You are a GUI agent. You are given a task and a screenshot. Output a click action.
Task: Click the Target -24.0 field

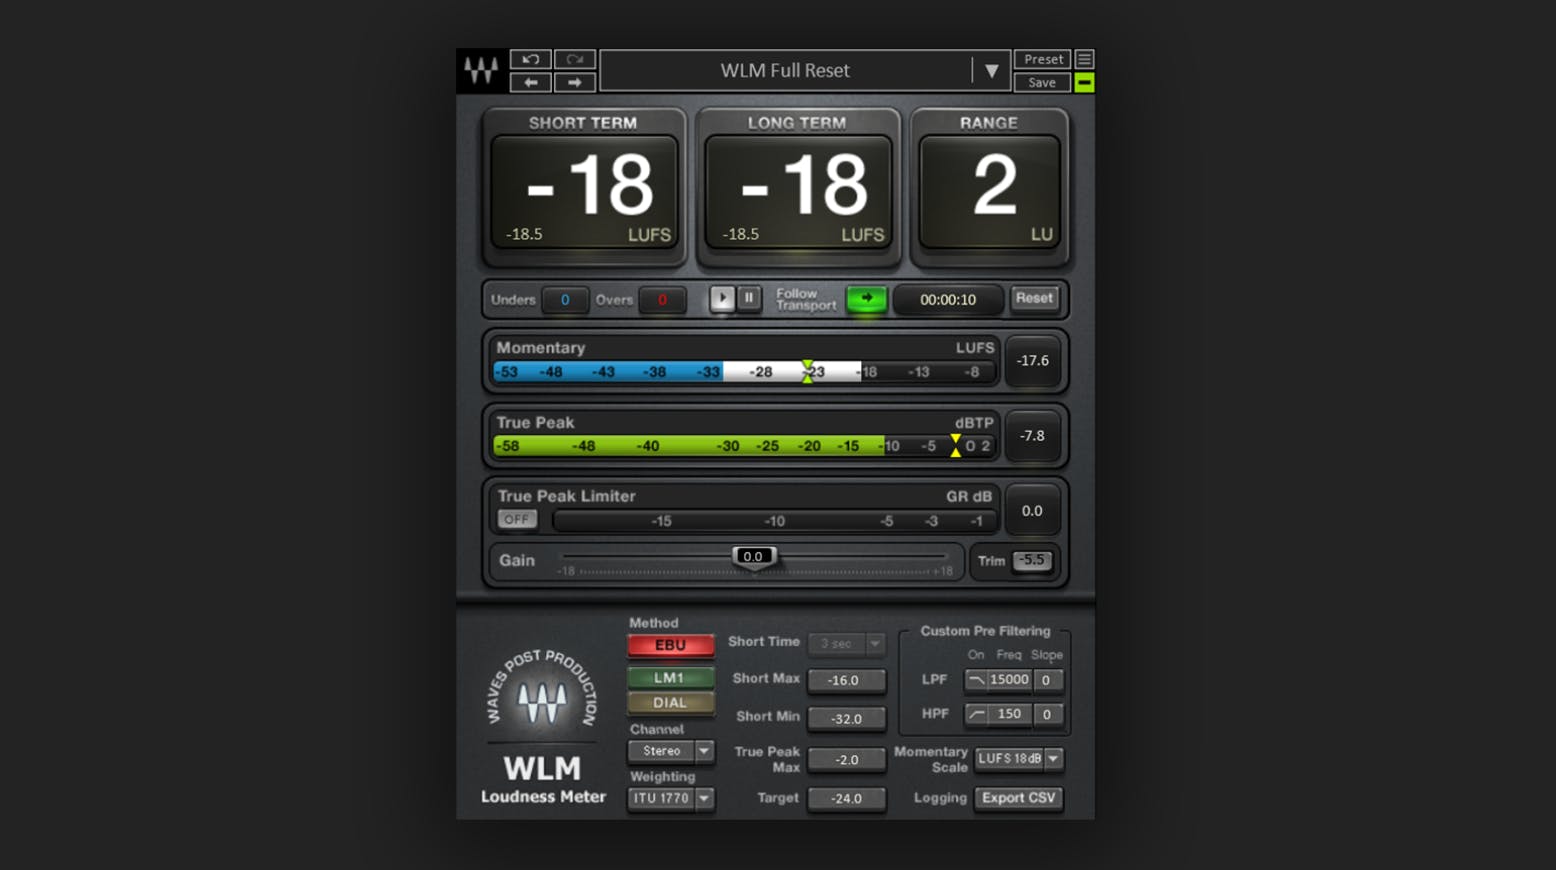coord(846,799)
